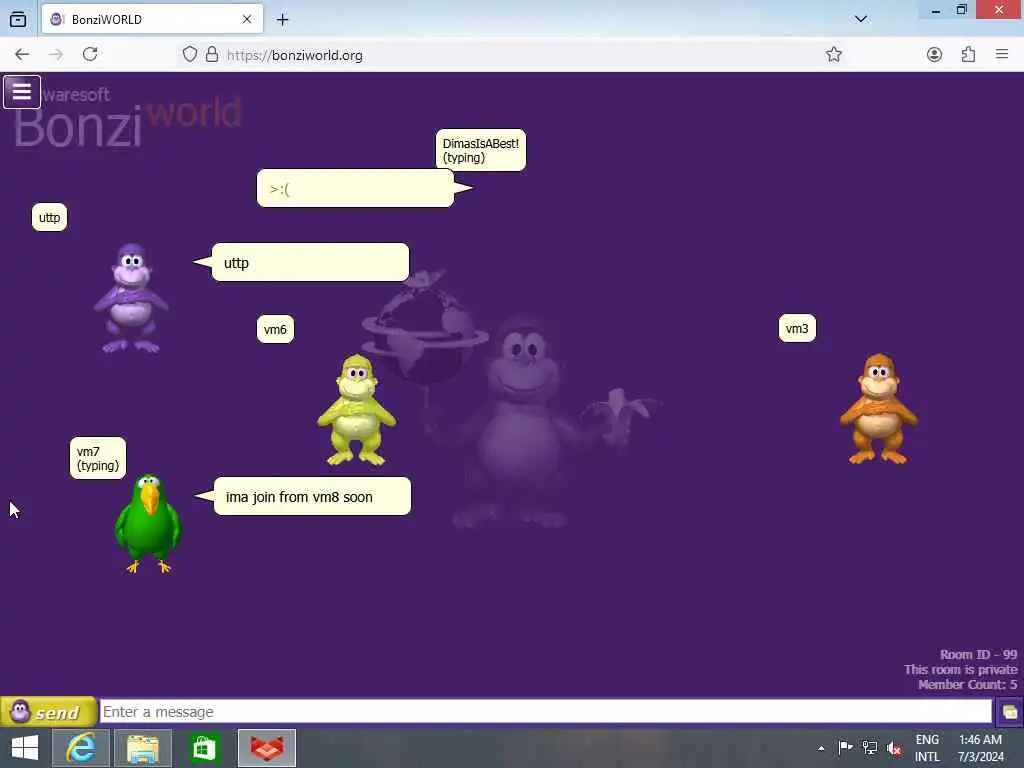Select the active browser taskbar icon

[266, 748]
